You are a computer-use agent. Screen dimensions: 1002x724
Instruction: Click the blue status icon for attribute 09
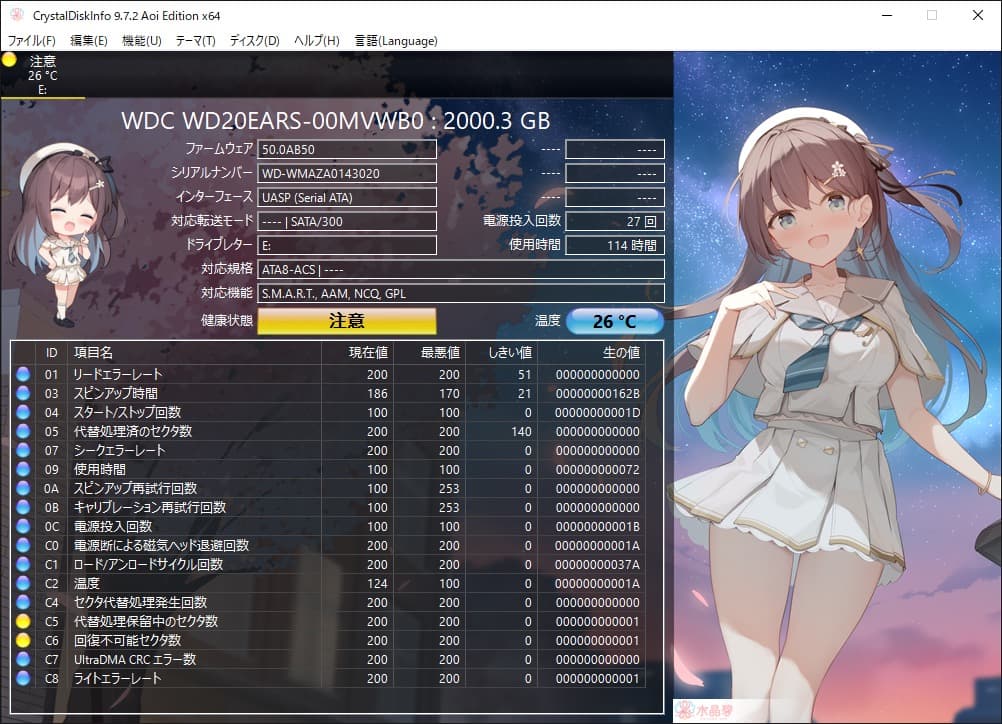(x=23, y=469)
